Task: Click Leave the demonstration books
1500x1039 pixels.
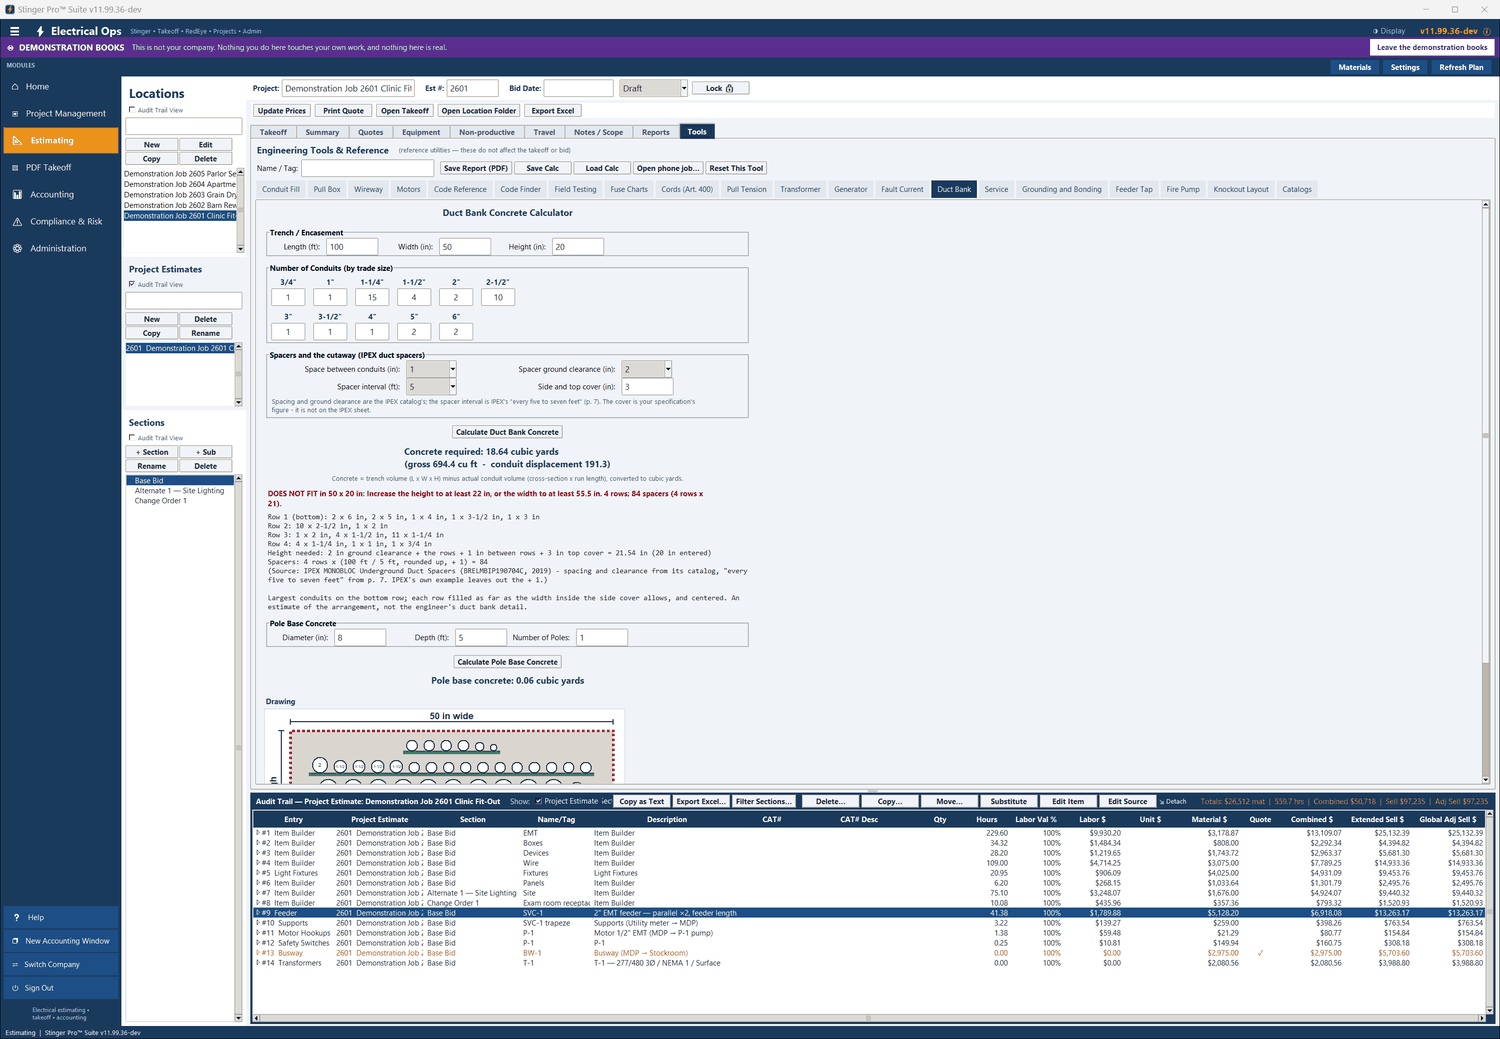Action: (1432, 47)
